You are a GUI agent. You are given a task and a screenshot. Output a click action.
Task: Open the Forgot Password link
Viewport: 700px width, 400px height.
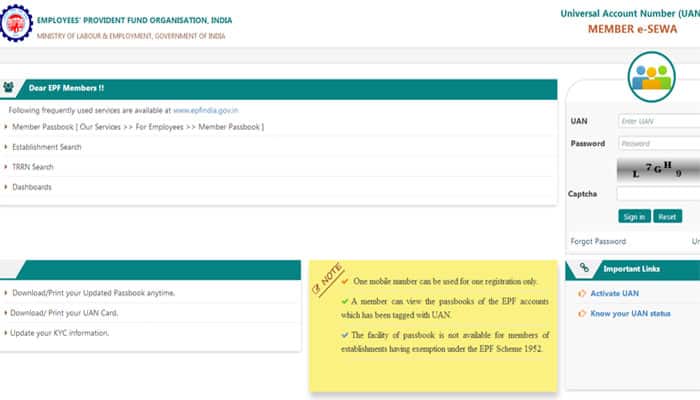[598, 241]
